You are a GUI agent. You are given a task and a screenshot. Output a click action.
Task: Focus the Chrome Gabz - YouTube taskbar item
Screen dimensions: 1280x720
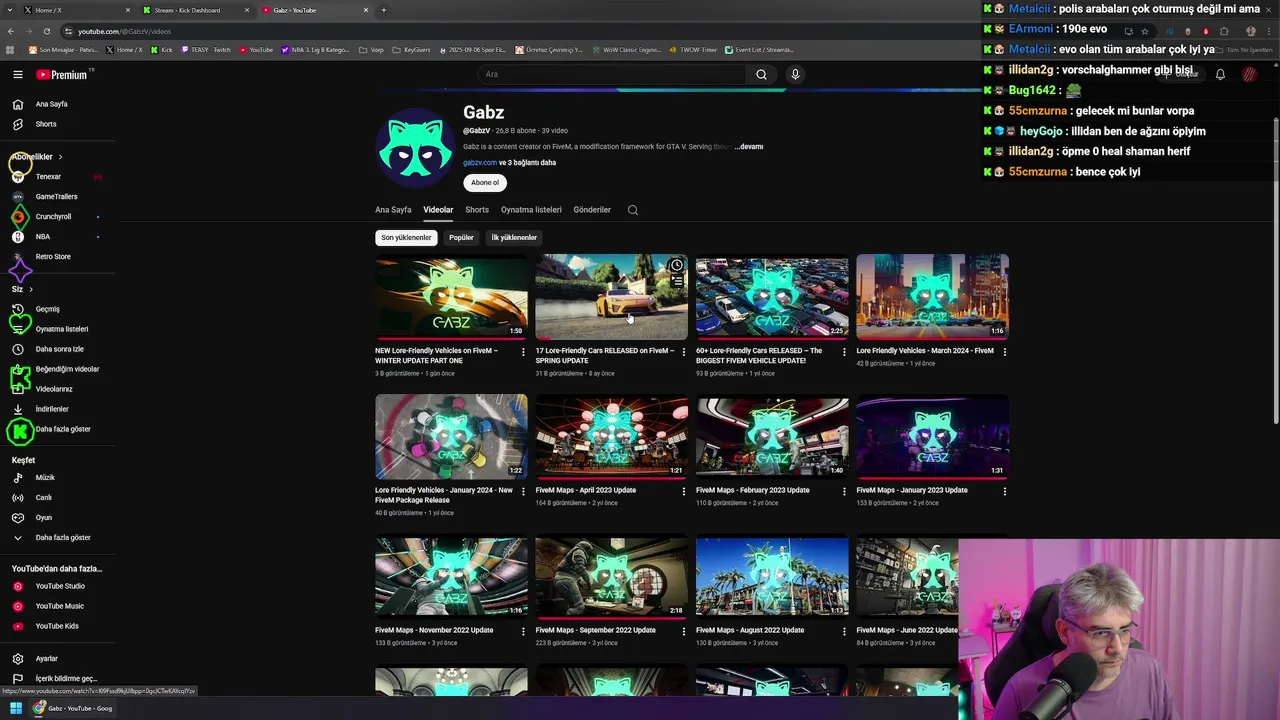73,708
